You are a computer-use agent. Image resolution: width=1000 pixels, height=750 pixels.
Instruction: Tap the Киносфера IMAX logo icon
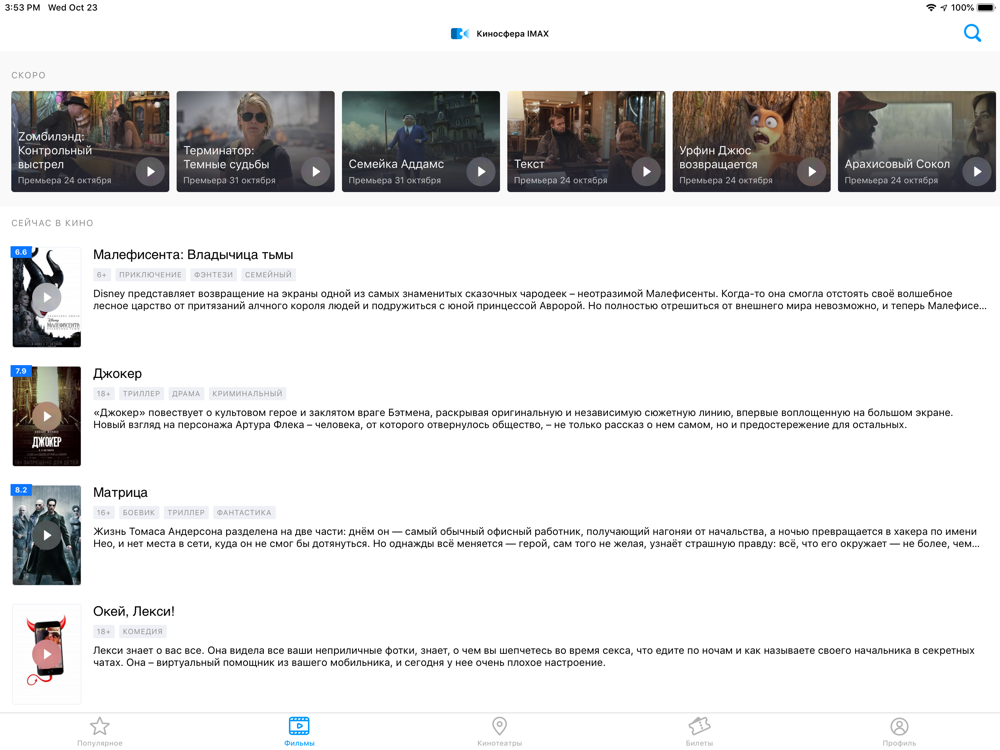[460, 34]
